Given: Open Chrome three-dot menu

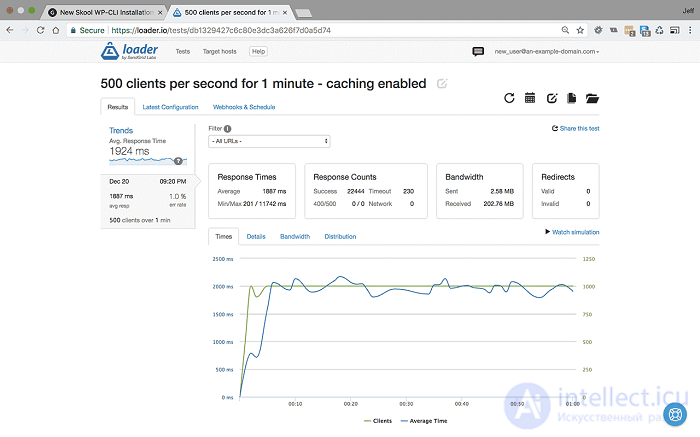Looking at the screenshot, I should click(690, 30).
